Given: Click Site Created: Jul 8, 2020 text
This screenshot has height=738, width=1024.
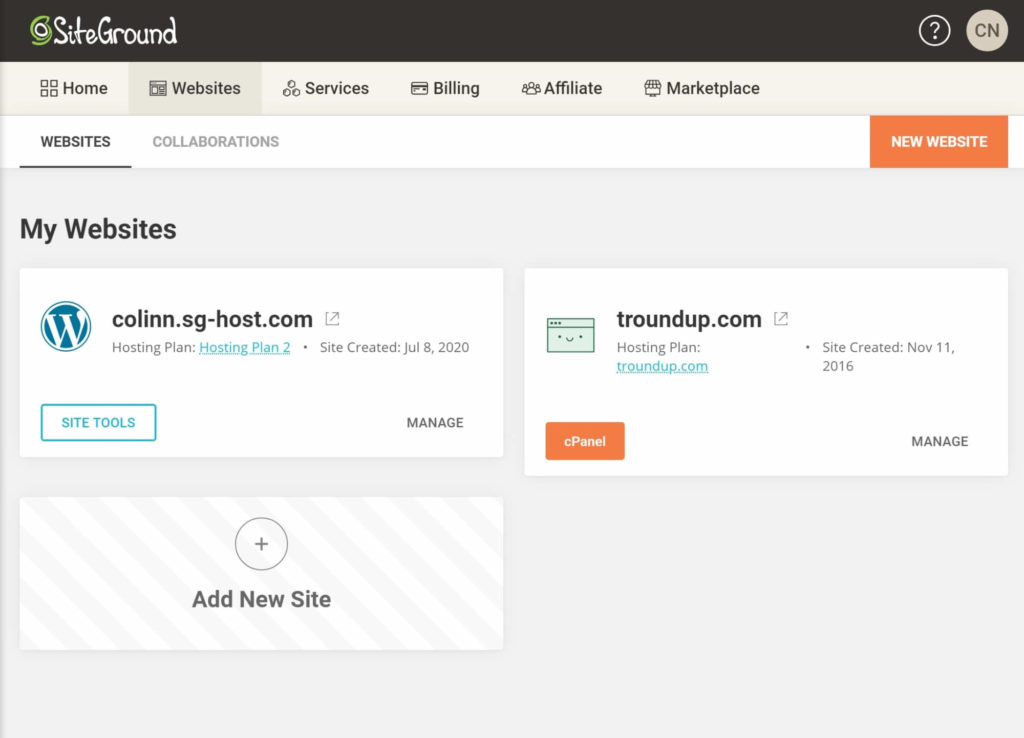Looking at the screenshot, I should point(394,347).
